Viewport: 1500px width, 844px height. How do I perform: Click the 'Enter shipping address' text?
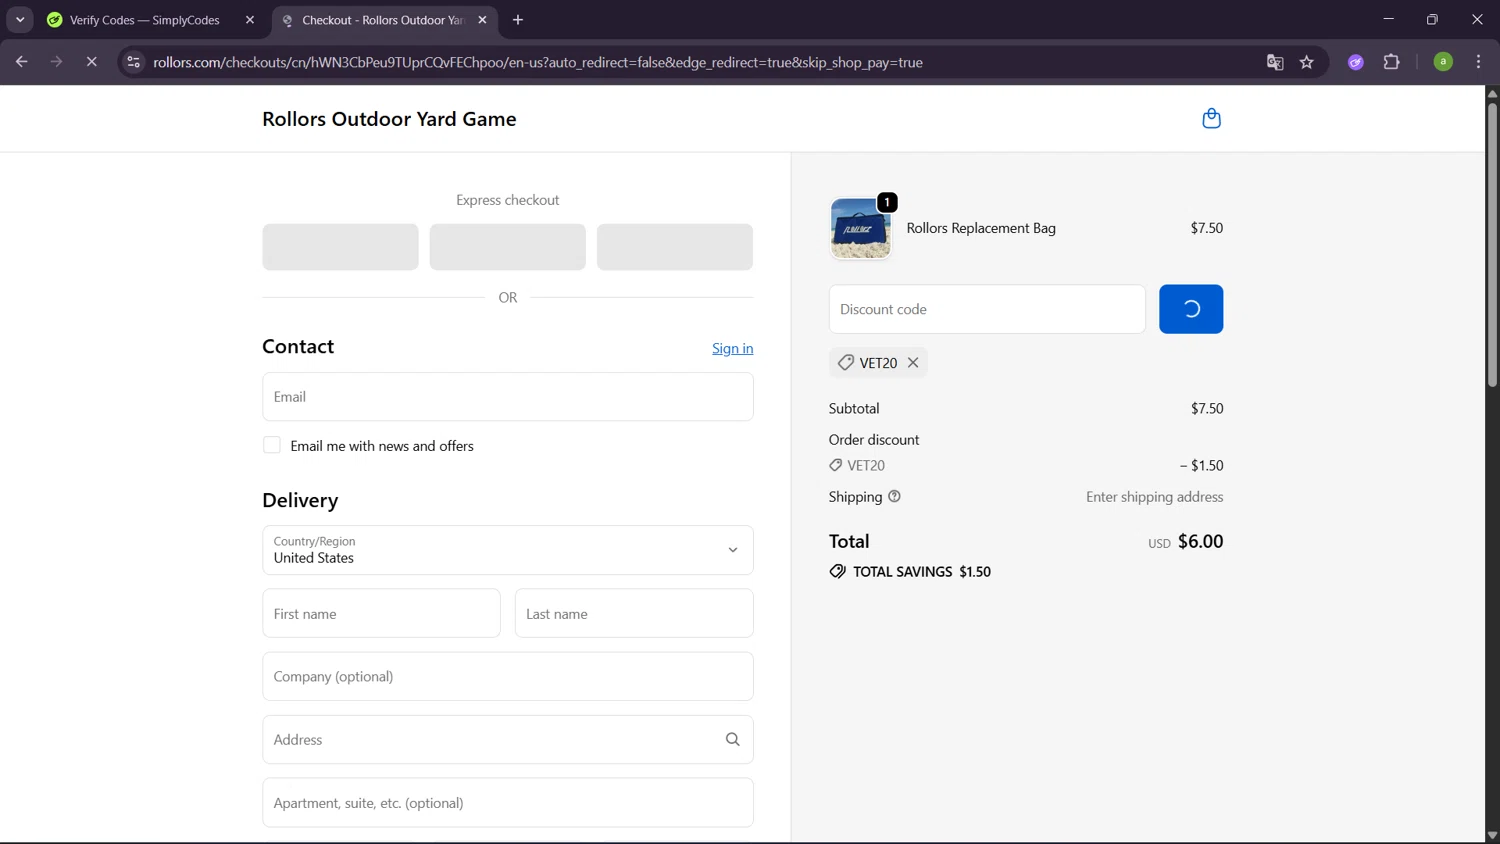coord(1155,497)
